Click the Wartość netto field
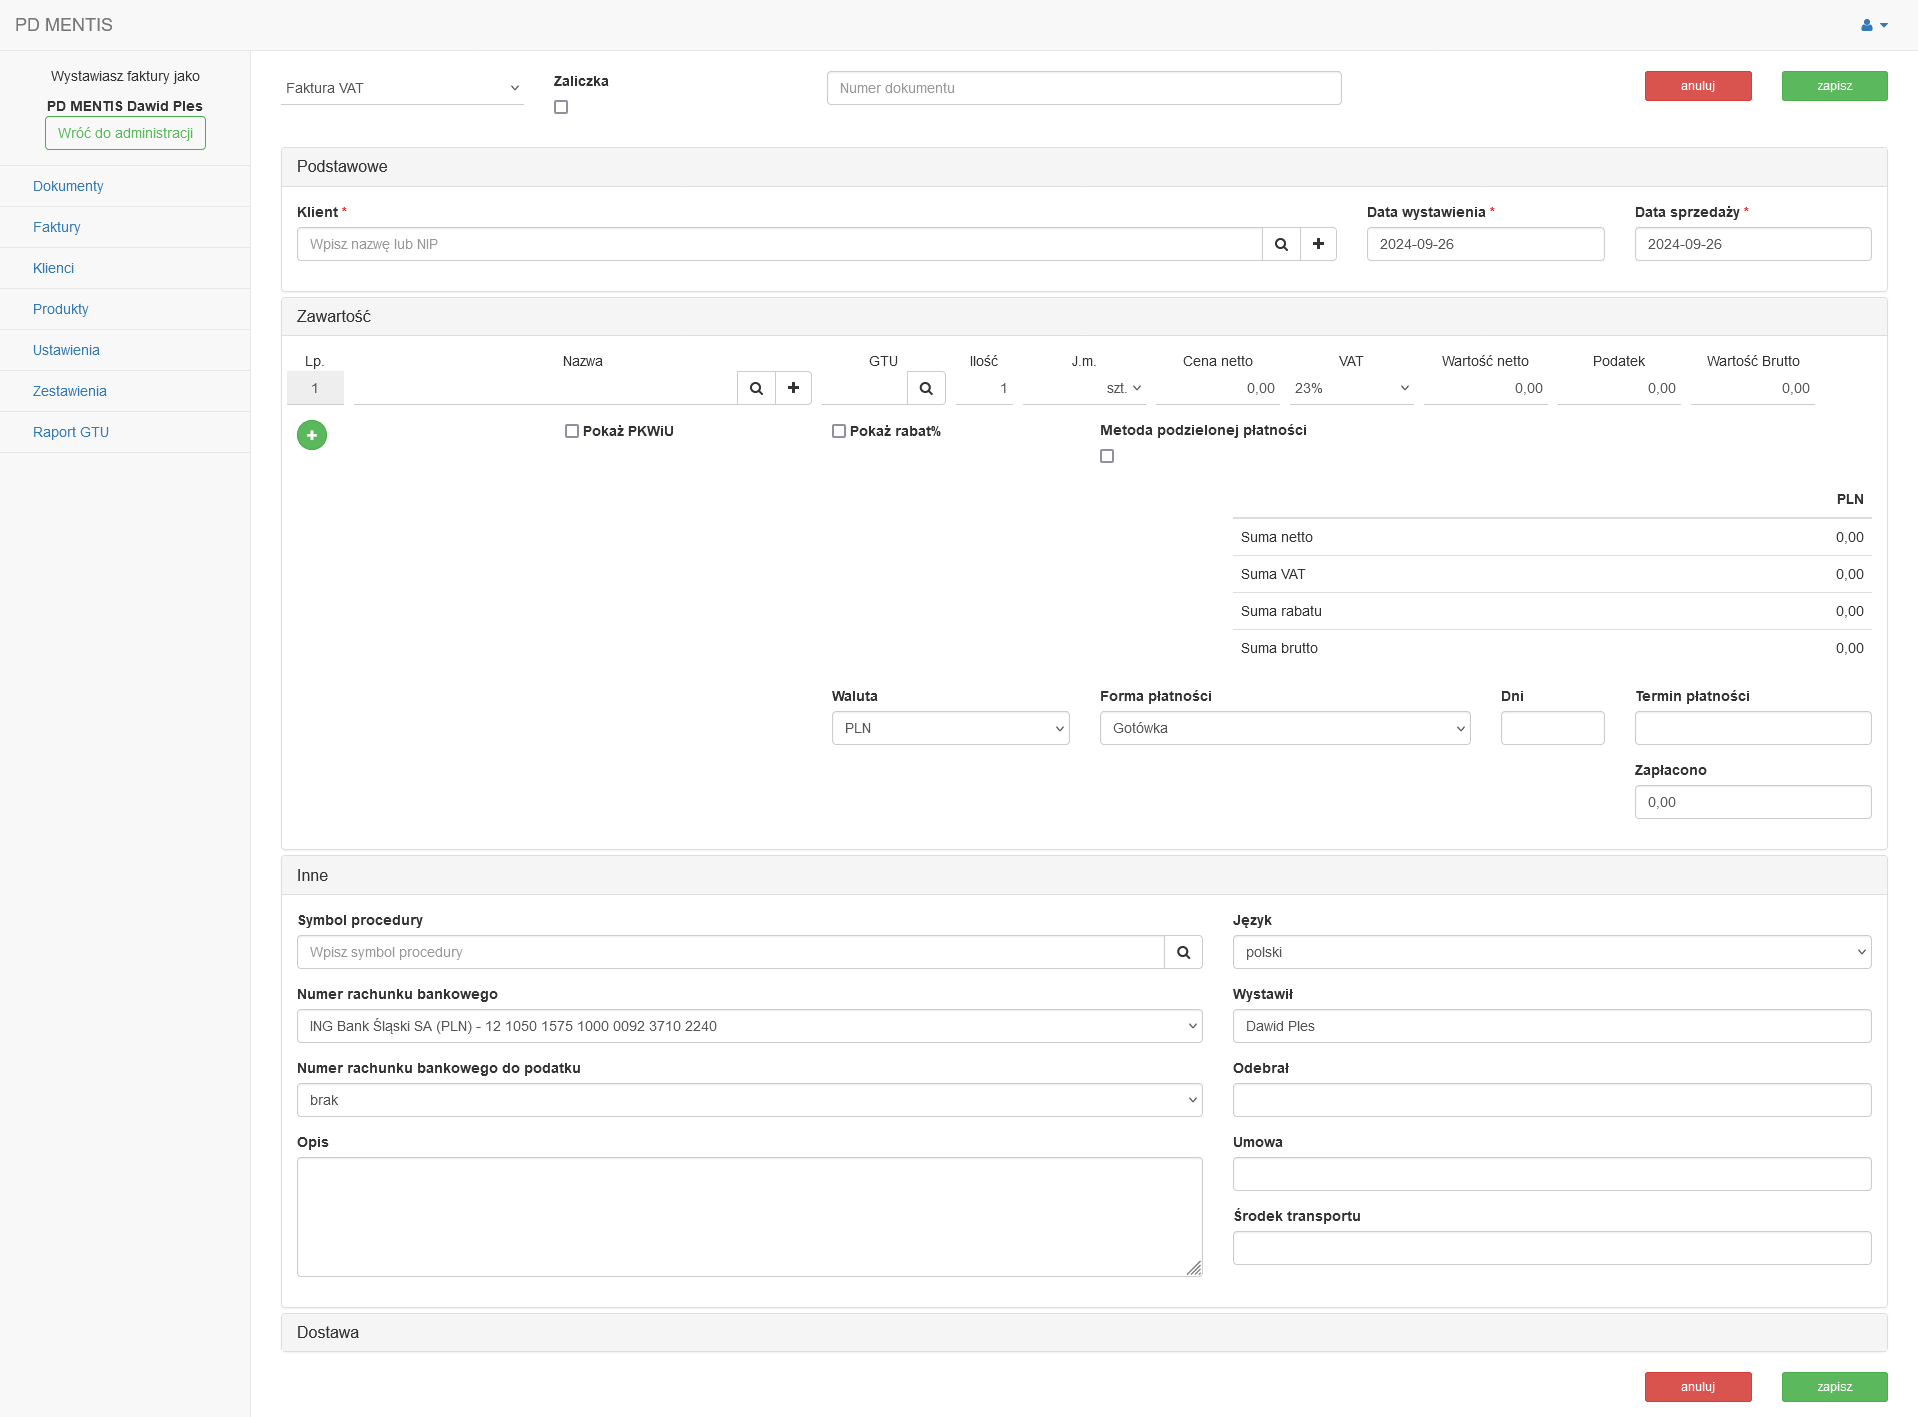Screen dimensions: 1918x1417 [x=1485, y=388]
